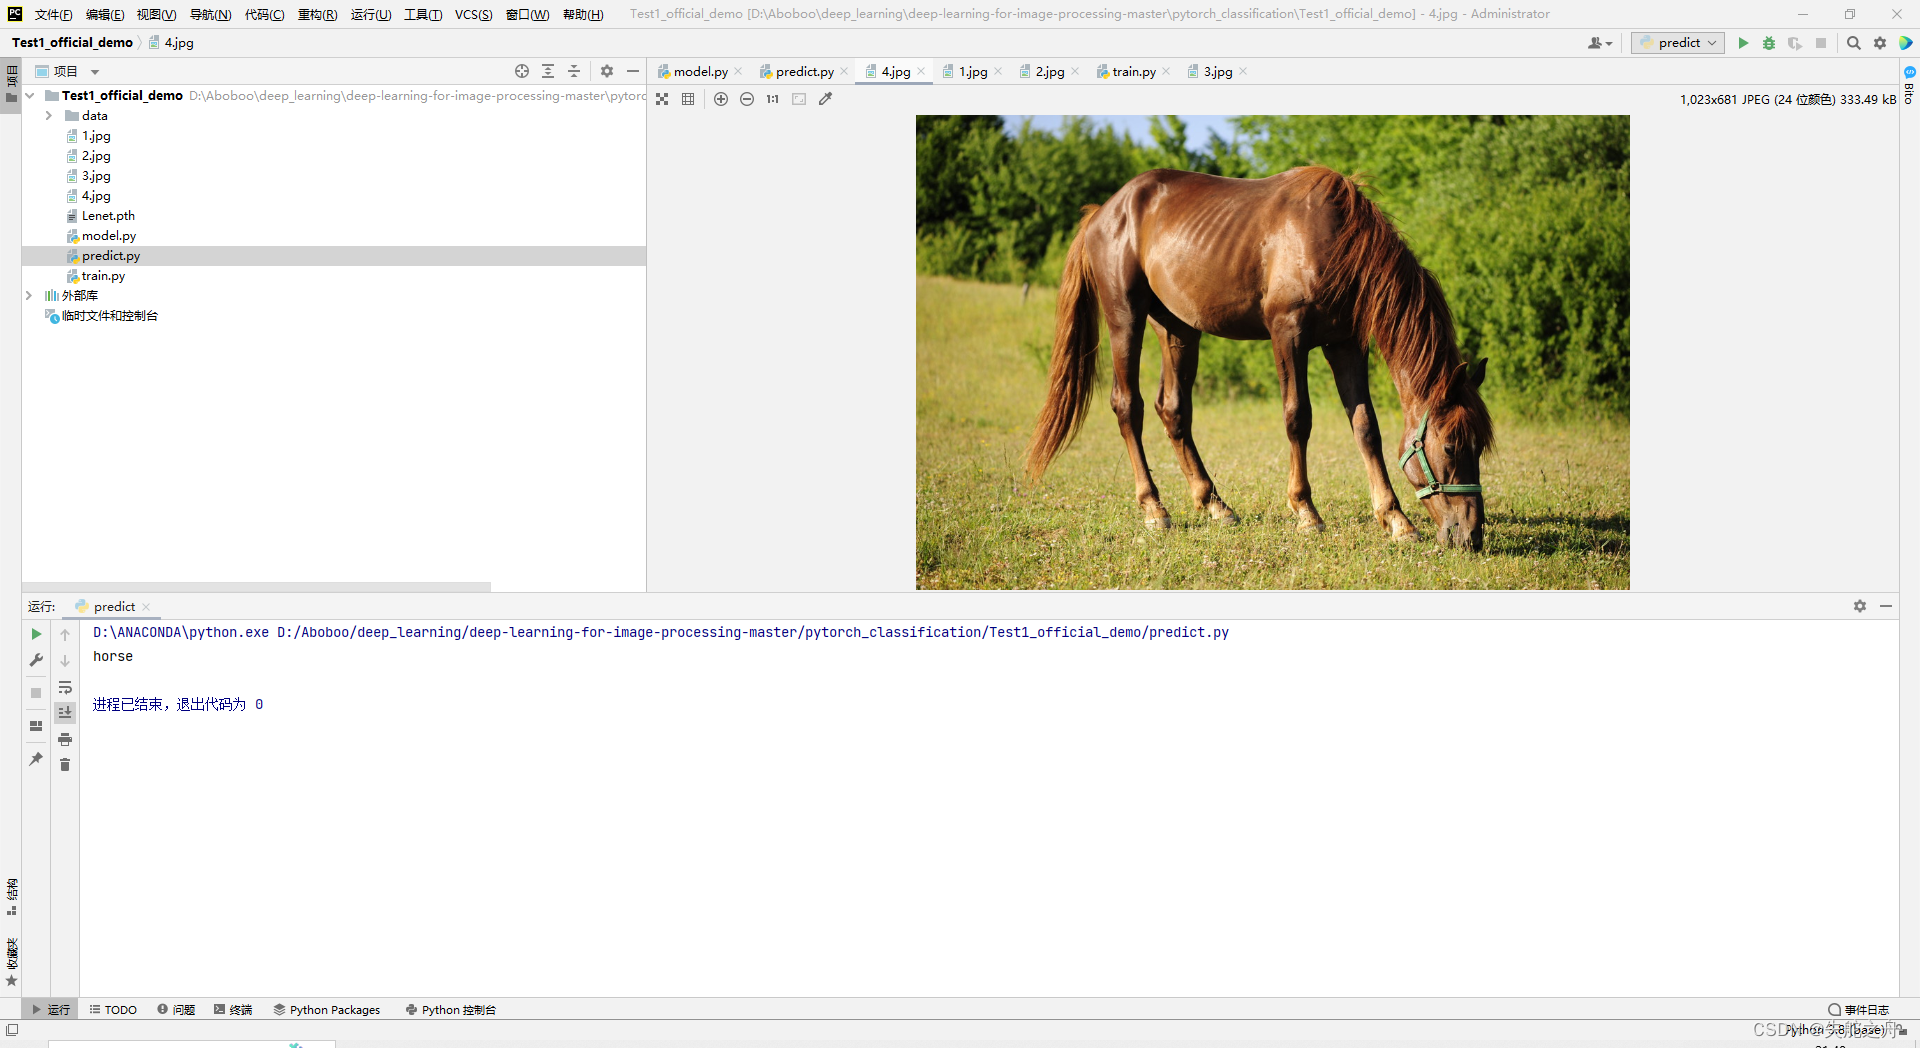Click the stop process icon in top toolbar
Image resolution: width=1920 pixels, height=1048 pixels.
1821,43
